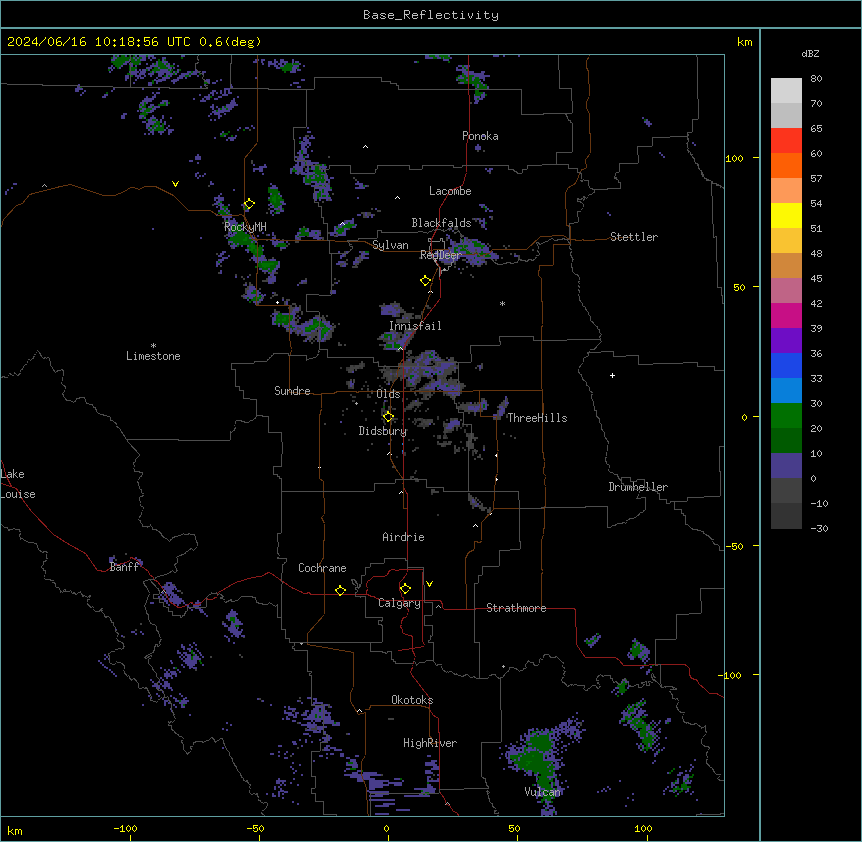
Task: Click the Calgary city label
Action: tap(400, 603)
